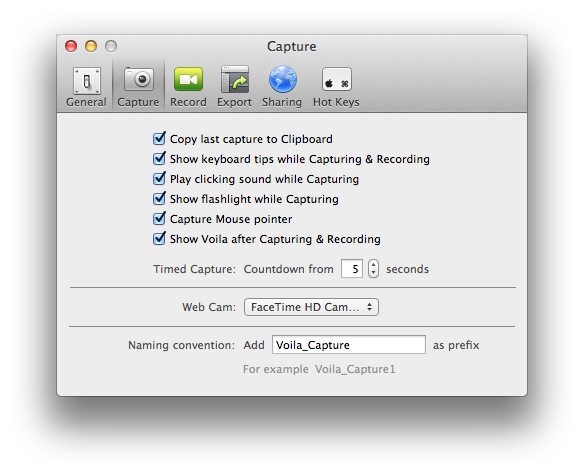Switch to the Sharing tab label
Image resolution: width=584 pixels, height=475 pixels.
282,102
